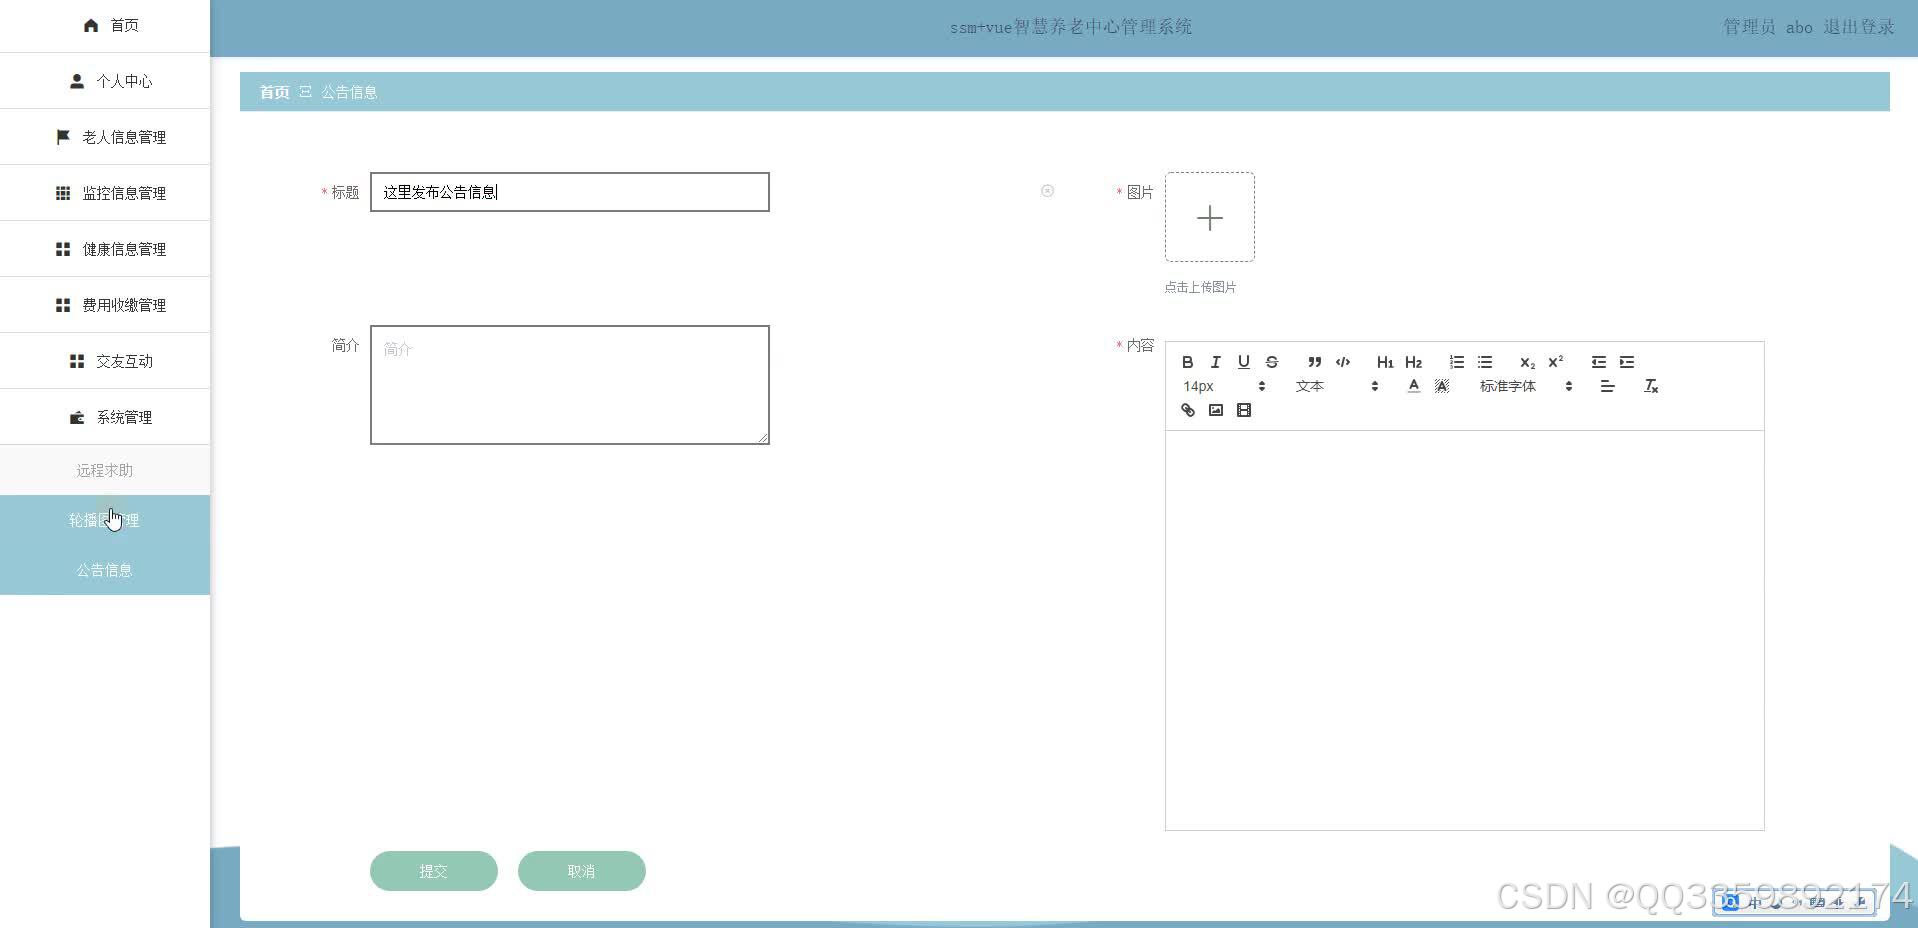Insert a blockquote in the editor
Viewport: 1918px width, 928px height.
[x=1314, y=362]
